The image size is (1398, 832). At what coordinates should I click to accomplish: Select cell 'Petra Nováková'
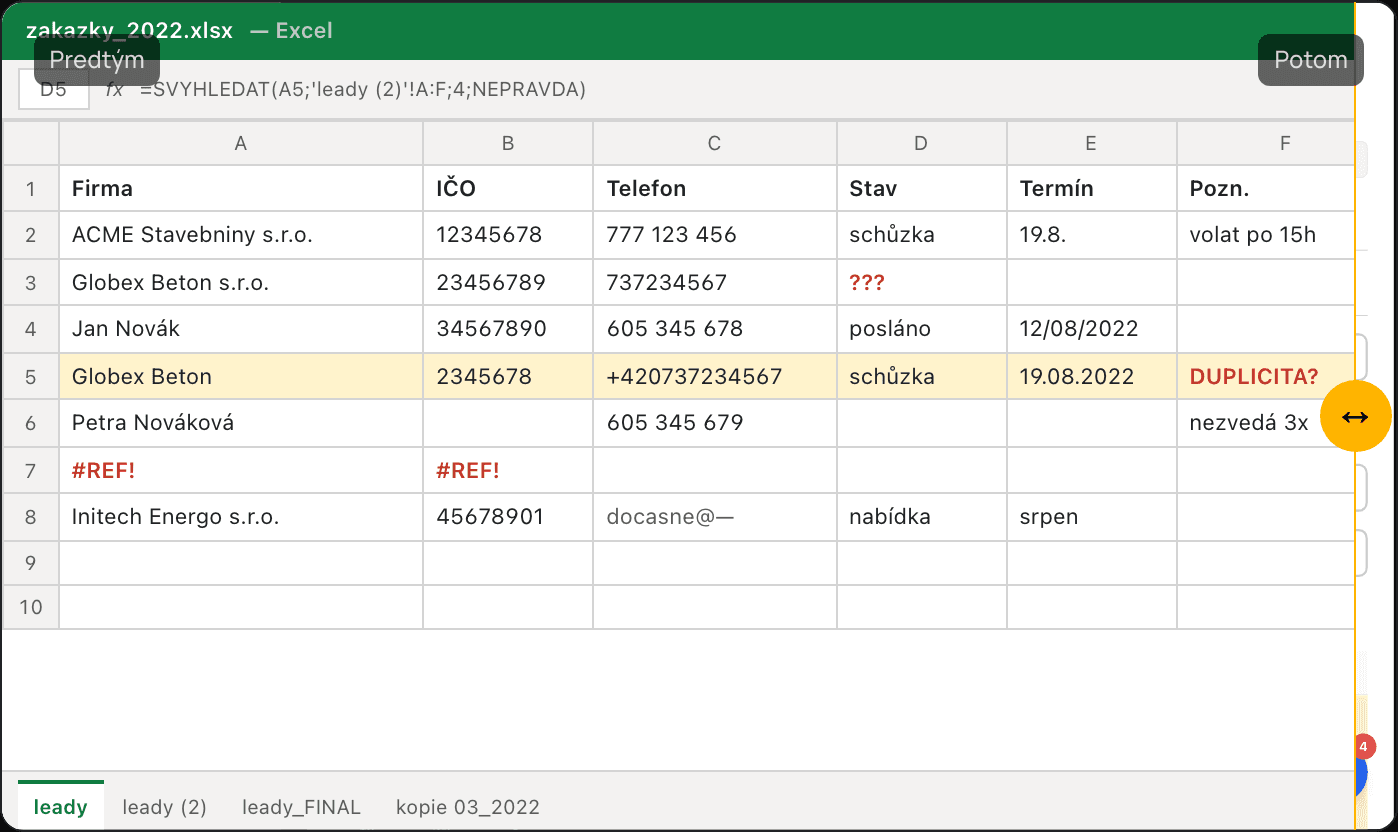point(241,423)
